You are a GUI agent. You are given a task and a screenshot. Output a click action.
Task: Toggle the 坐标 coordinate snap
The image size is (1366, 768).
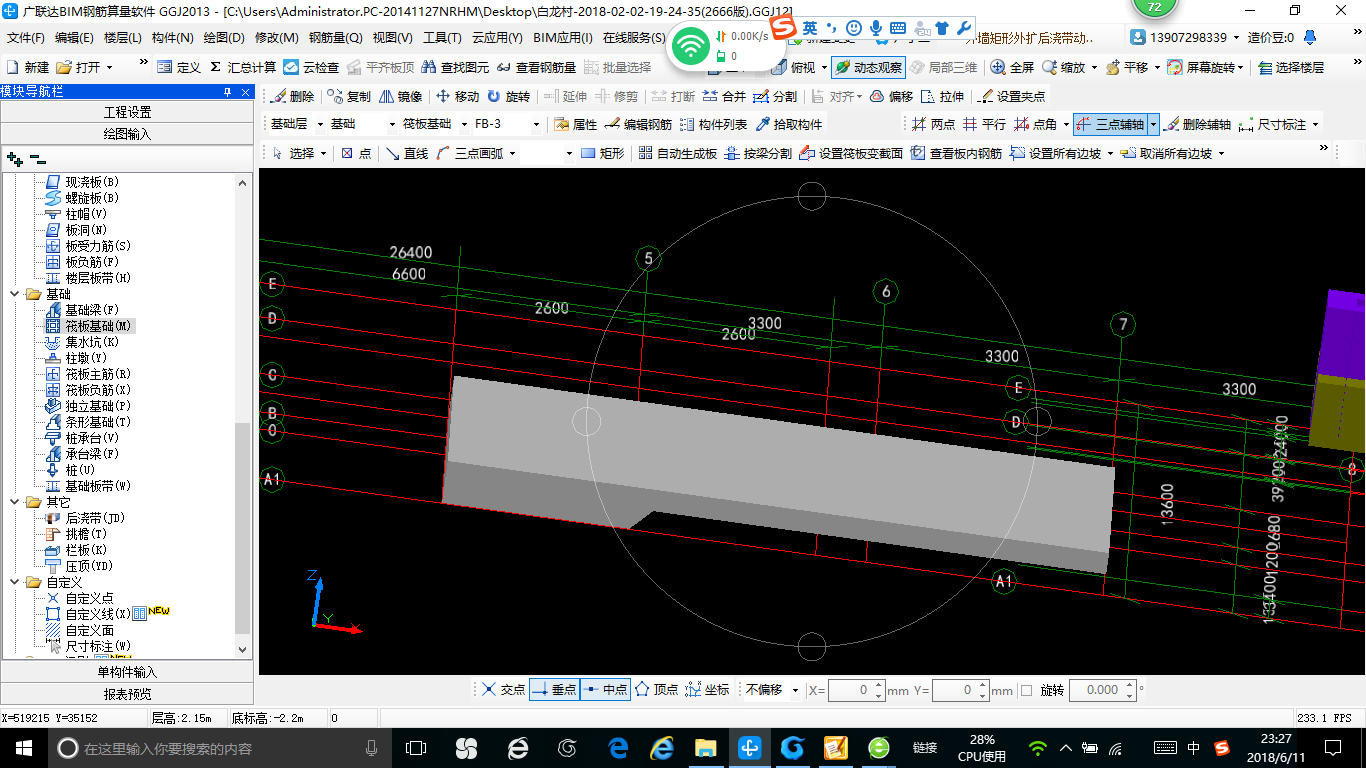pyautogui.click(x=708, y=689)
